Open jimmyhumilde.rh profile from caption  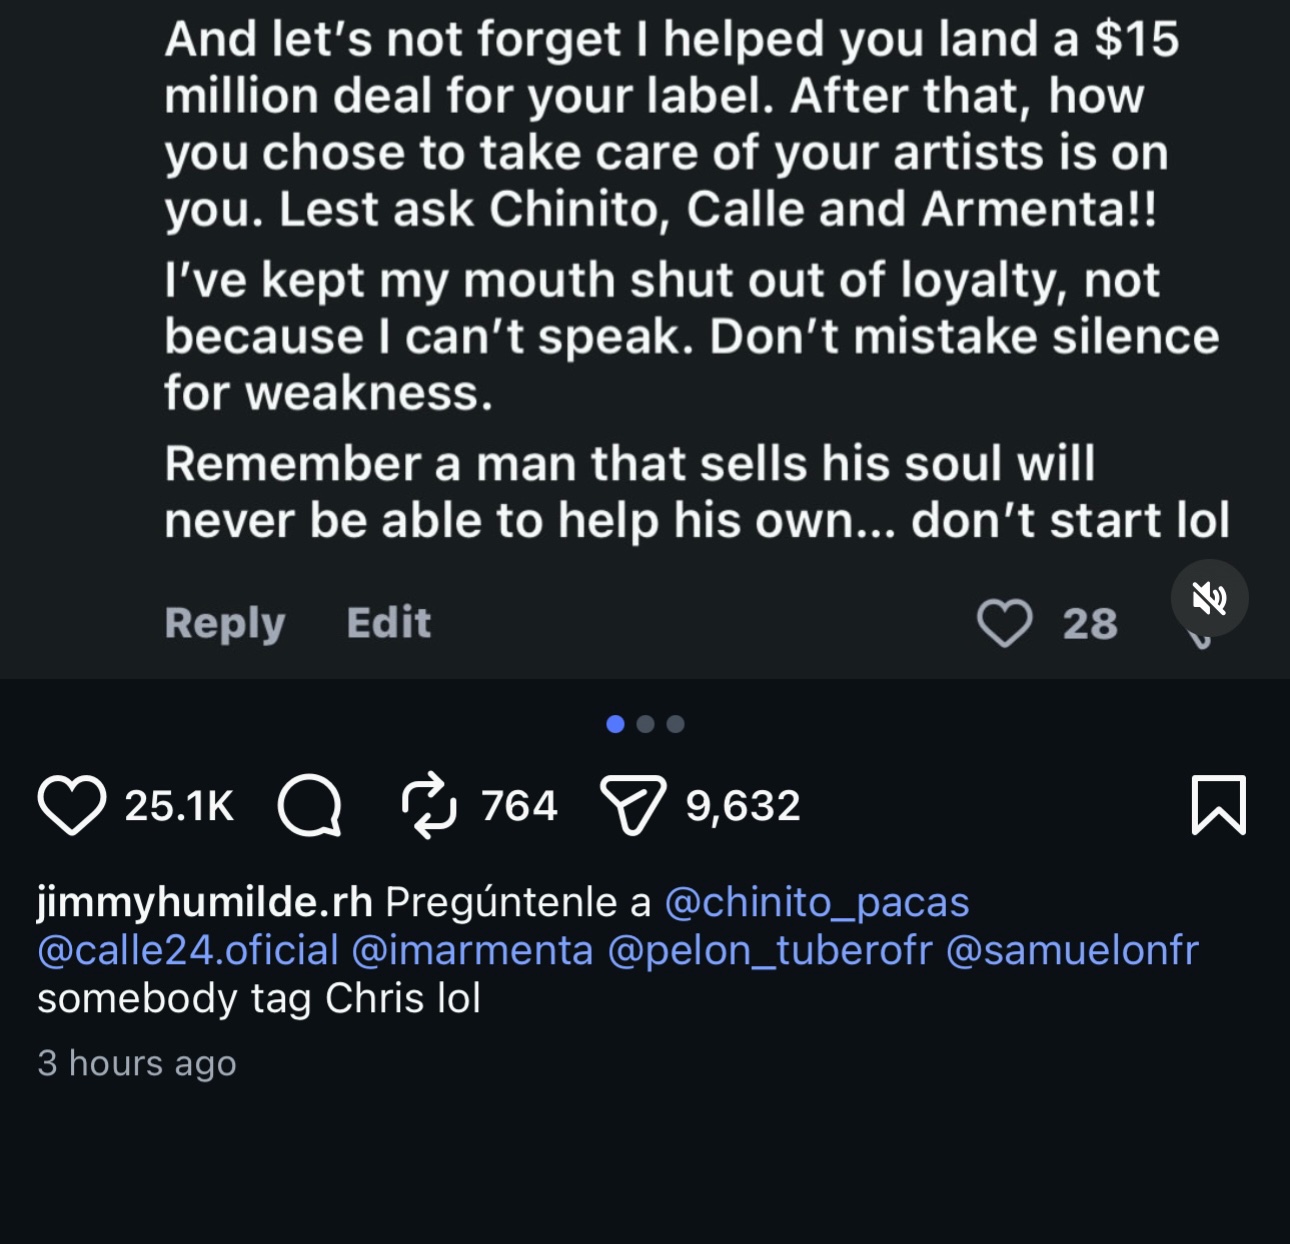click(x=205, y=902)
